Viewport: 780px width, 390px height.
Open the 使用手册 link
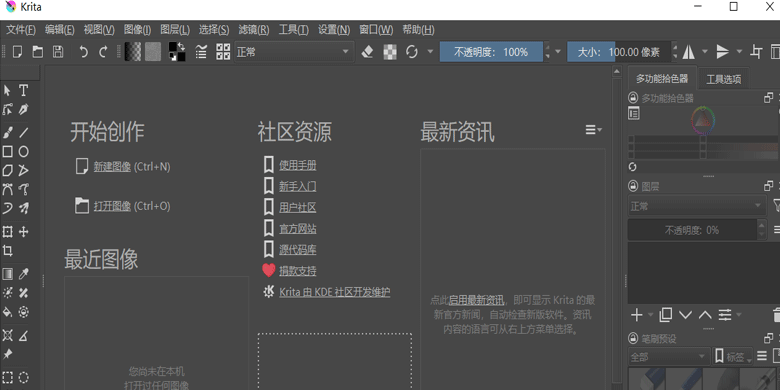click(x=297, y=165)
